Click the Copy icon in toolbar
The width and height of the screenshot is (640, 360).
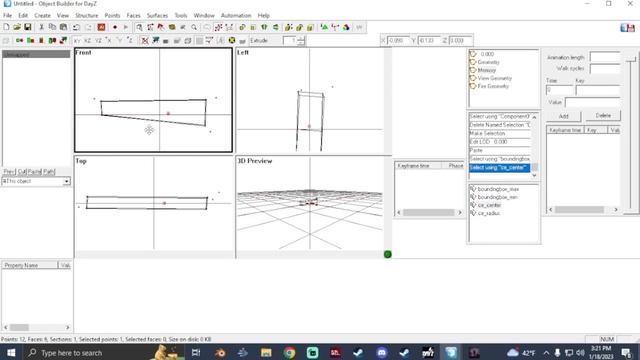[x=52, y=27]
